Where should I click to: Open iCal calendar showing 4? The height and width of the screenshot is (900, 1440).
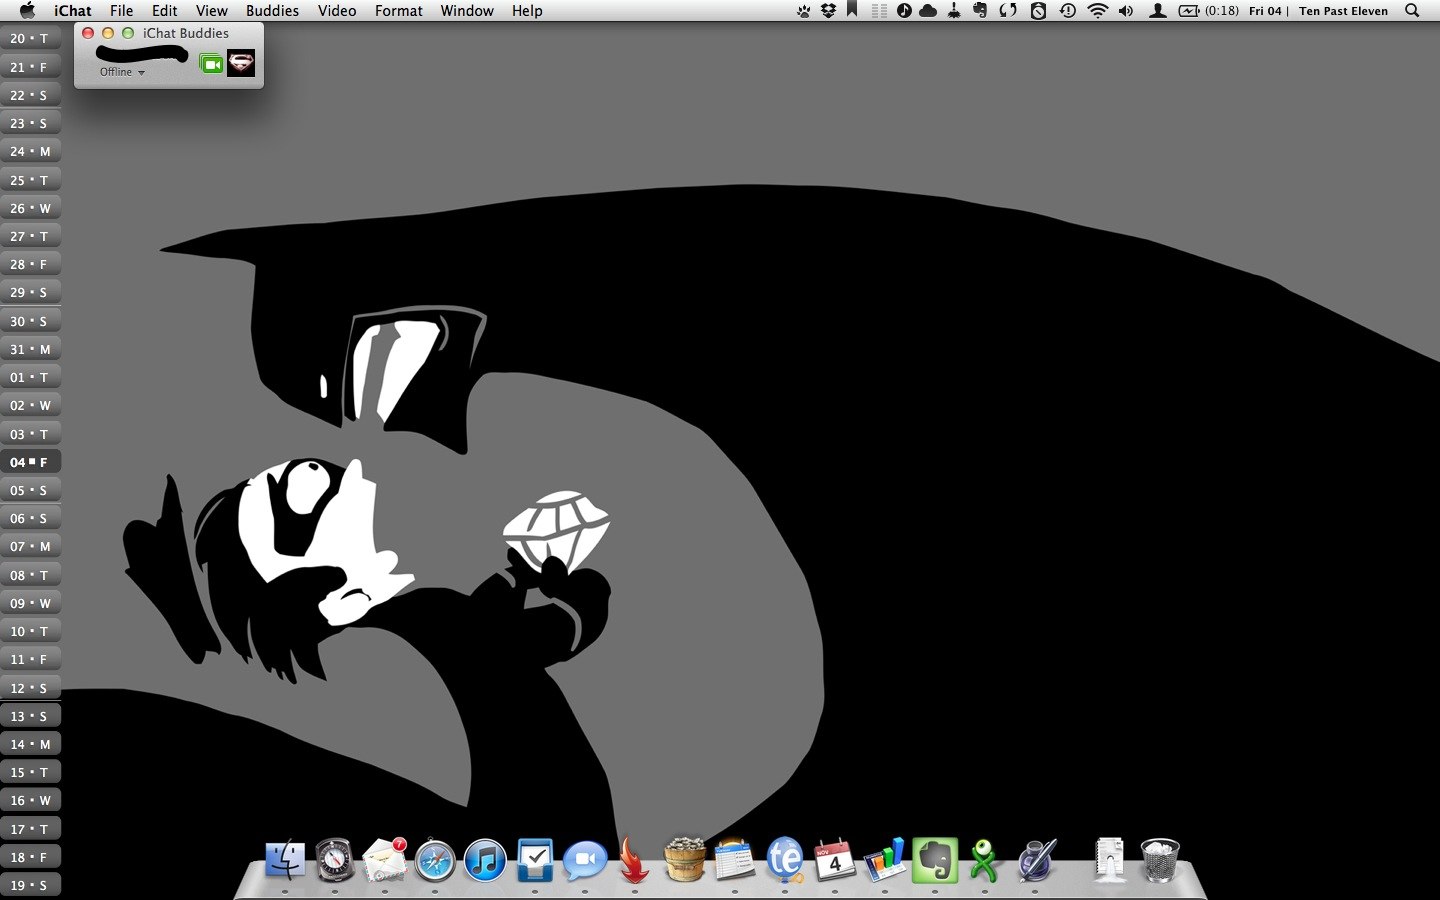pos(835,860)
